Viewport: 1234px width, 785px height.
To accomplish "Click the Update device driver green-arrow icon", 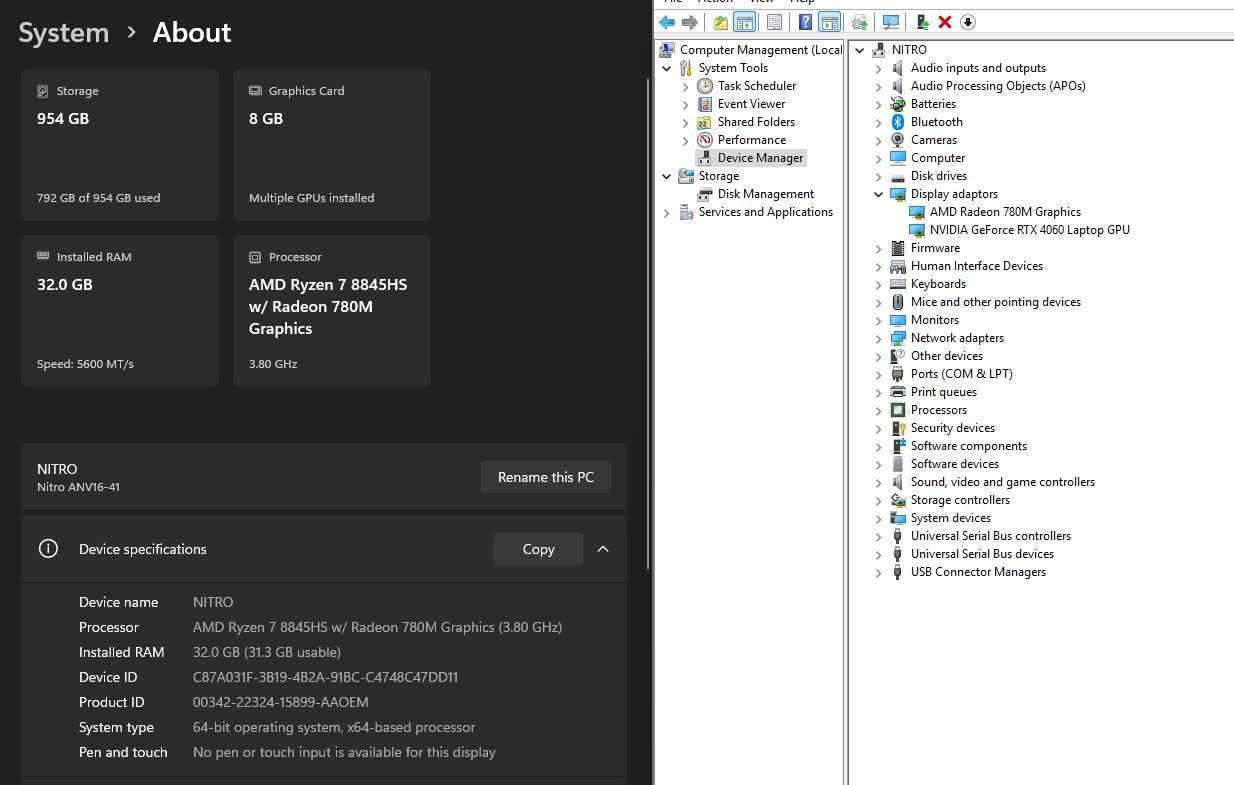I will (x=922, y=22).
